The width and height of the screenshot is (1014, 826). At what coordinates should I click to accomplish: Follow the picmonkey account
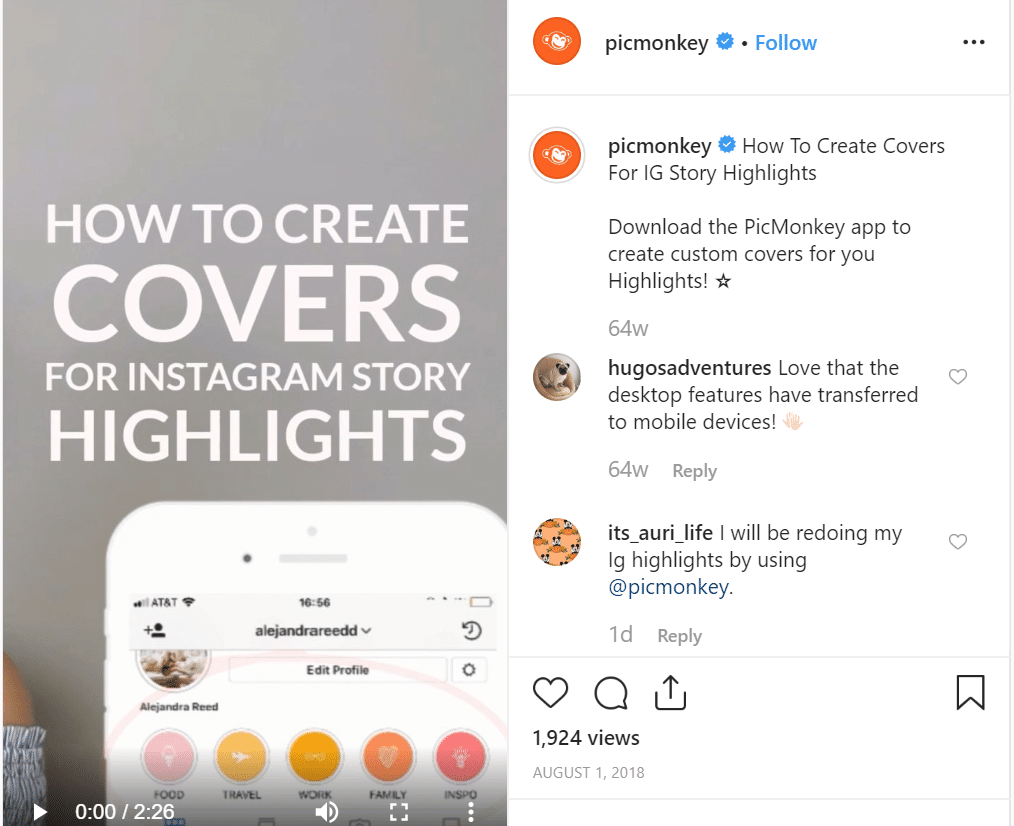pyautogui.click(x=786, y=43)
